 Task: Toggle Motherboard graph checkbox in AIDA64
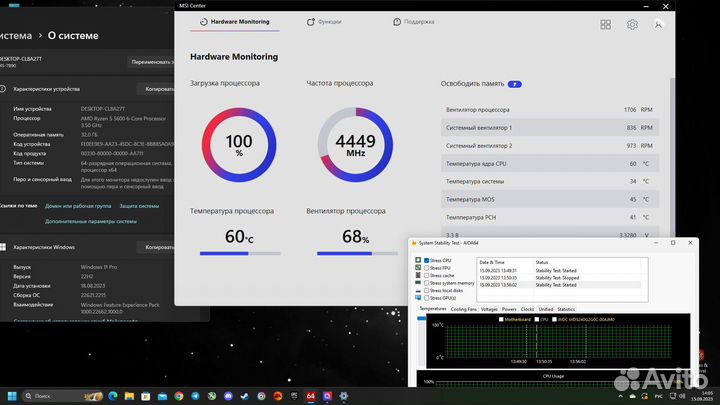click(501, 319)
